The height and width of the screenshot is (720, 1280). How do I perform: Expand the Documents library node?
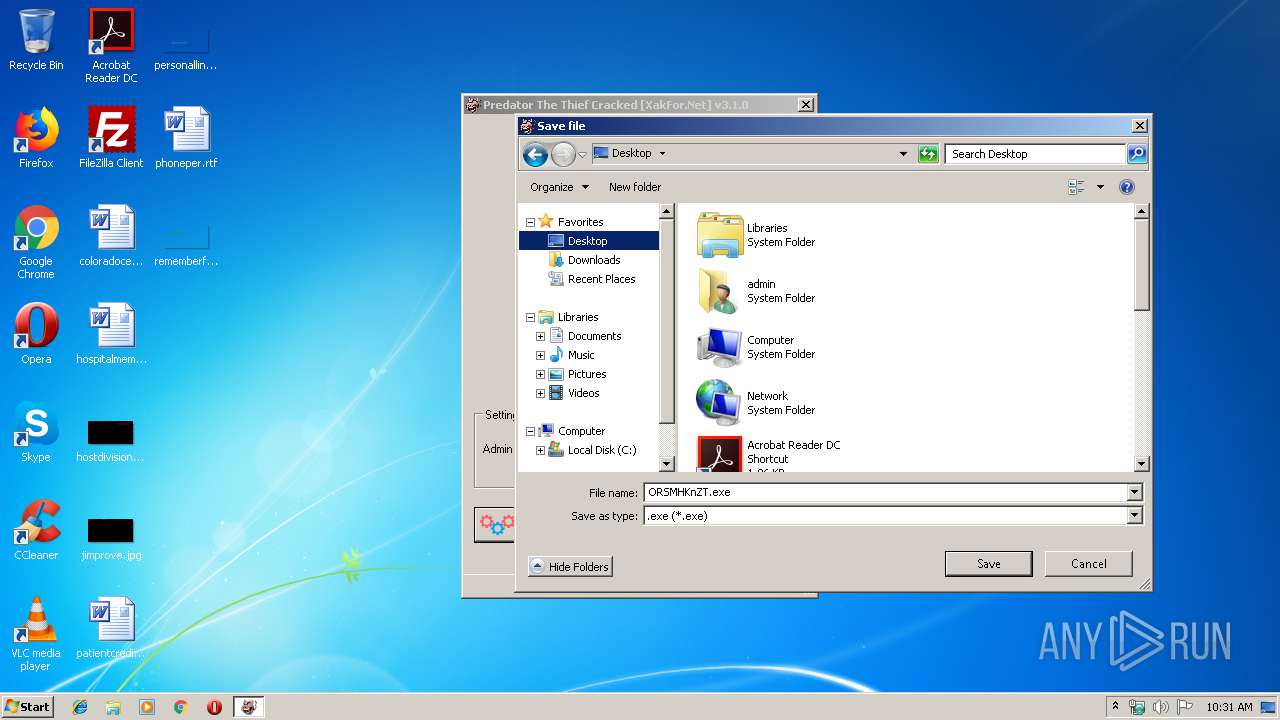(x=540, y=336)
